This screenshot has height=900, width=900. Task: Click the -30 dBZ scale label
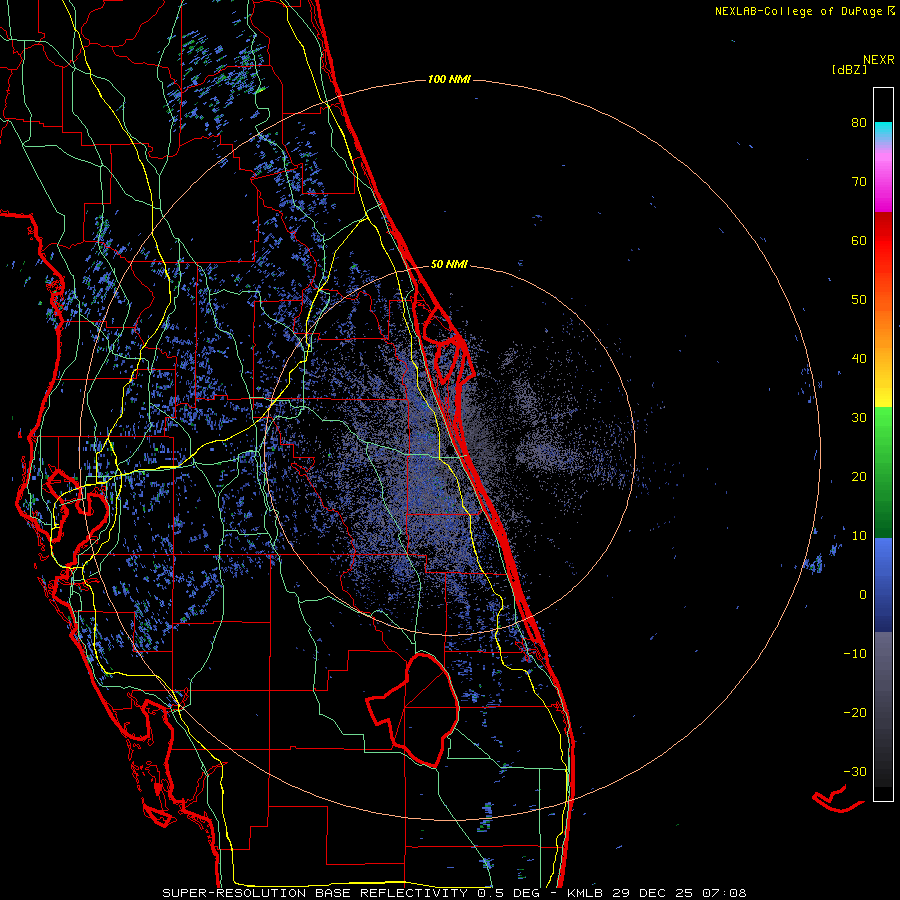point(855,771)
